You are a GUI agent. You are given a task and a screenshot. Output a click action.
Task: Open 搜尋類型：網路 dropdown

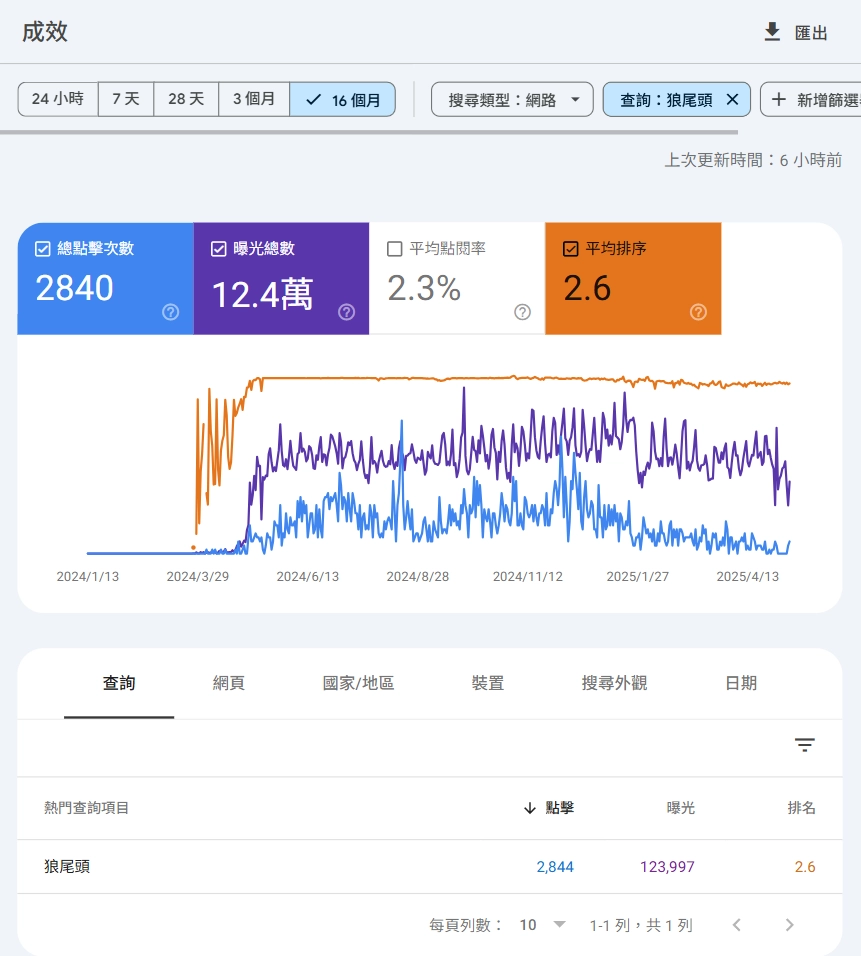[x=512, y=99]
